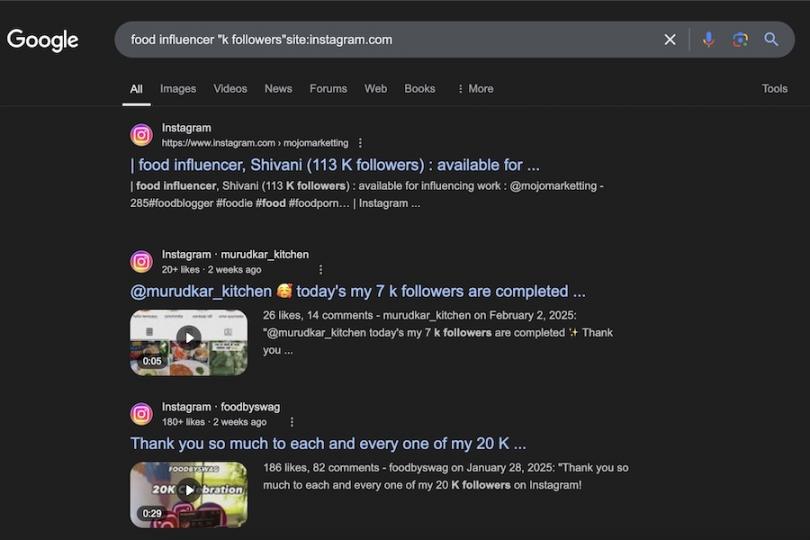Screen dimensions: 810x540
Task: Play the foodbyswag 0:29 video thumbnail
Action: (189, 495)
